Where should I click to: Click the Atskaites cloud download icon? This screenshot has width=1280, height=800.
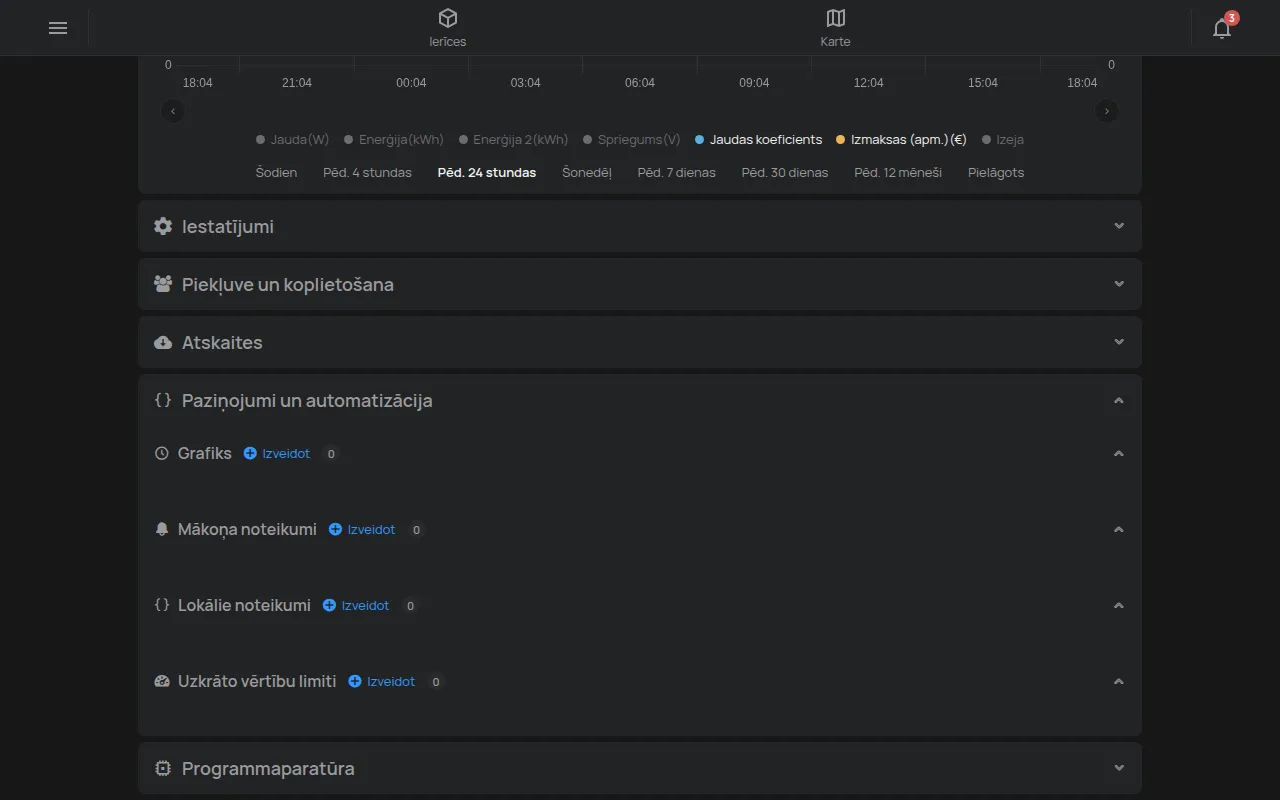coord(163,342)
